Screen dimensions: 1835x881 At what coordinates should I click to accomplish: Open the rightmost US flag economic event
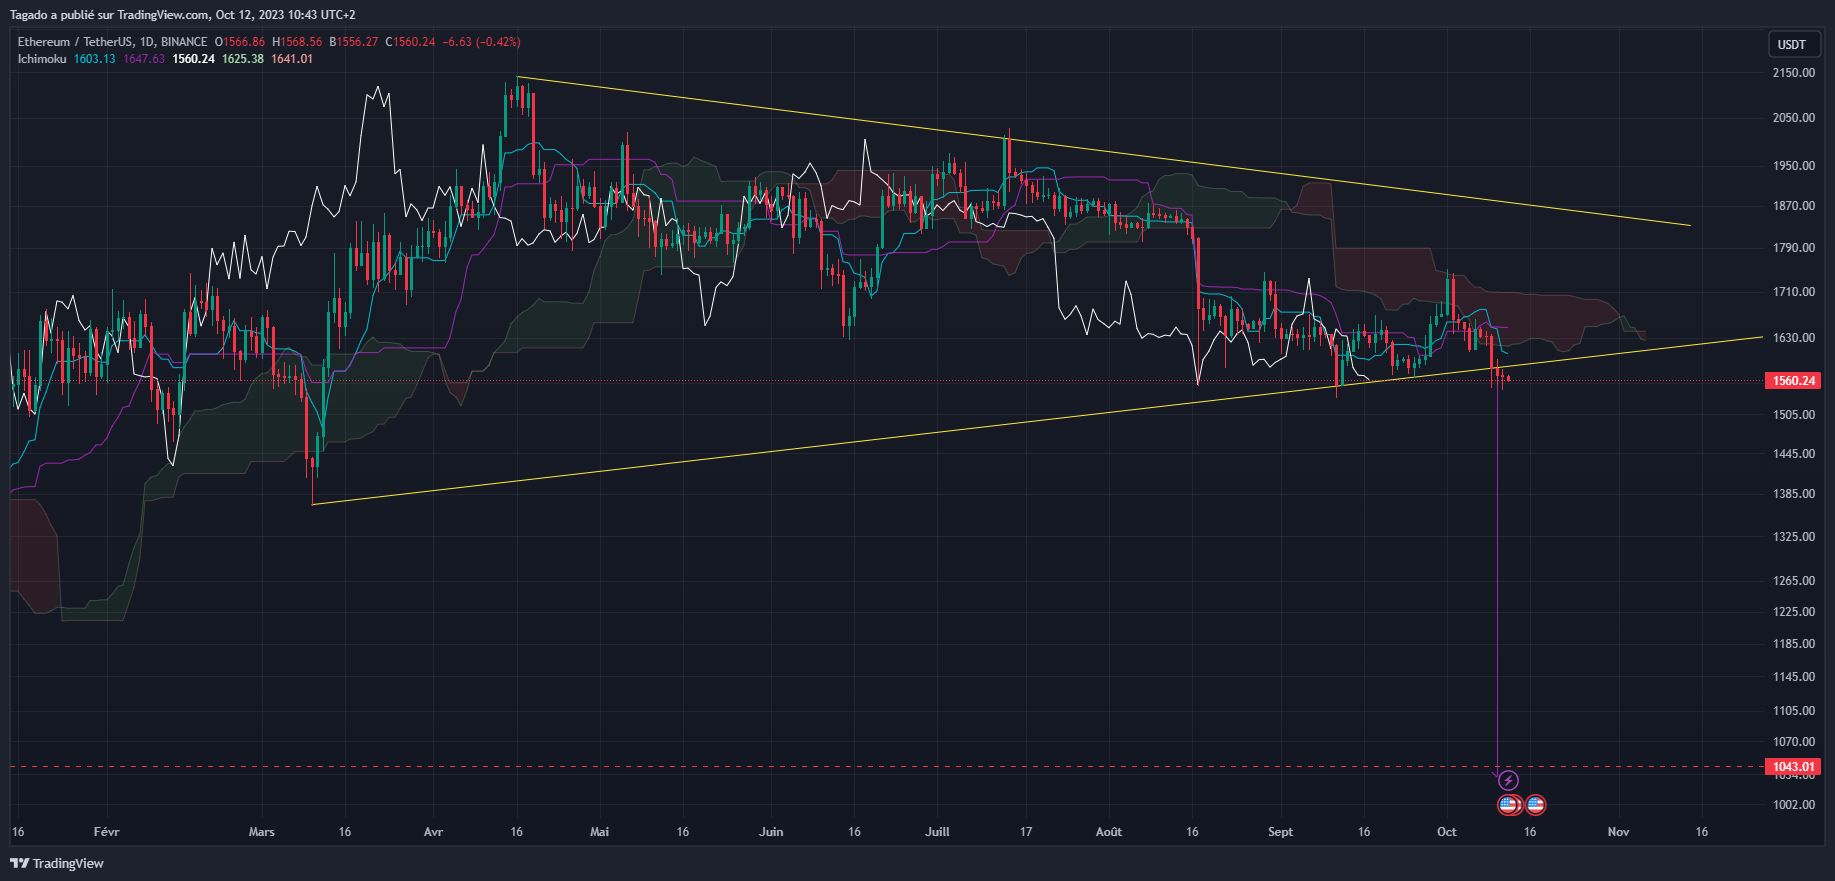pos(1536,804)
